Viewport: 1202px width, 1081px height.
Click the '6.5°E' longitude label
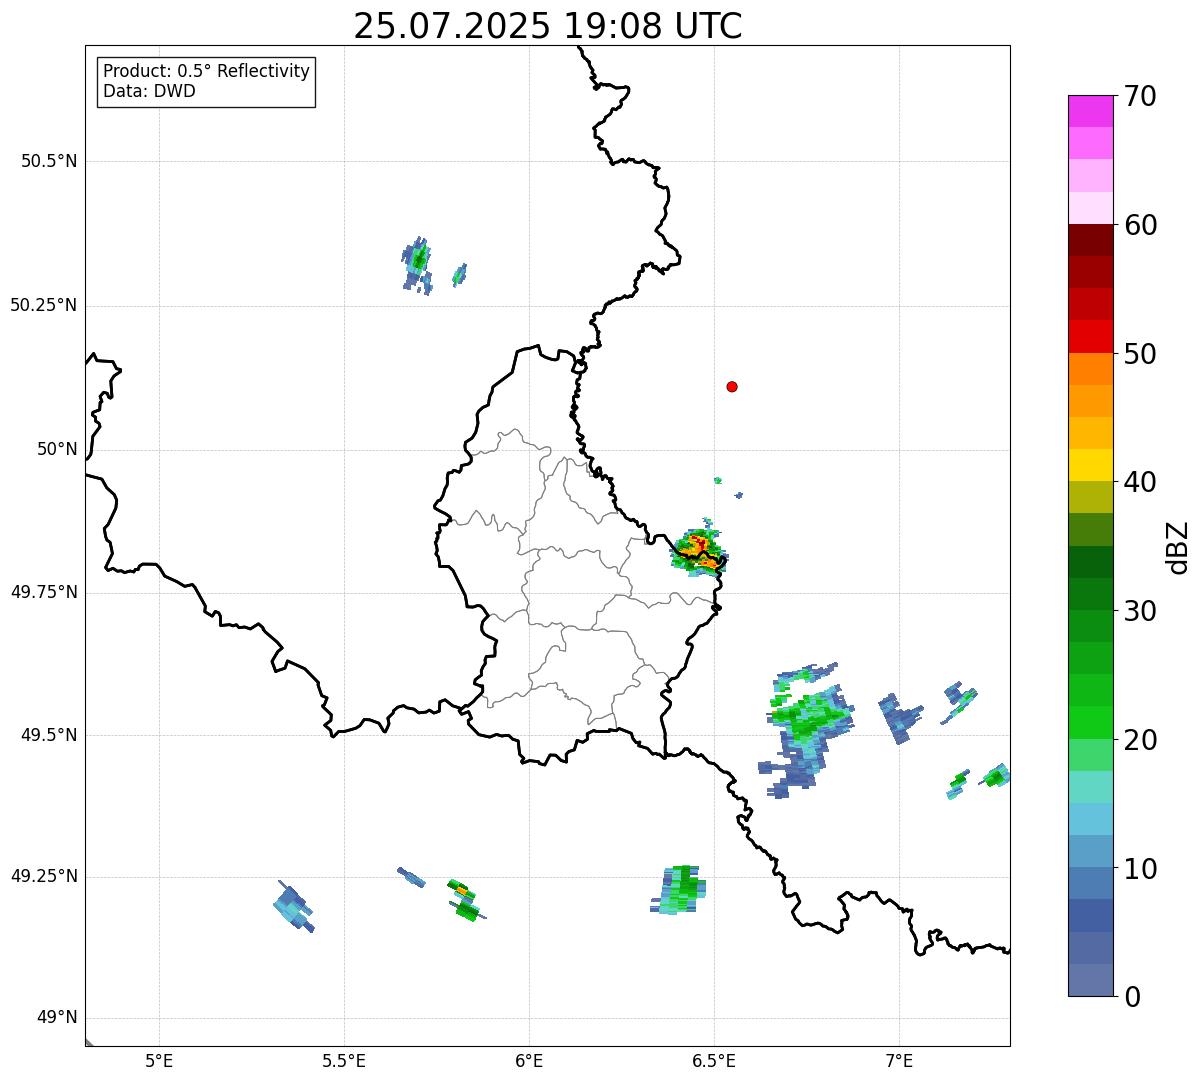(714, 1060)
